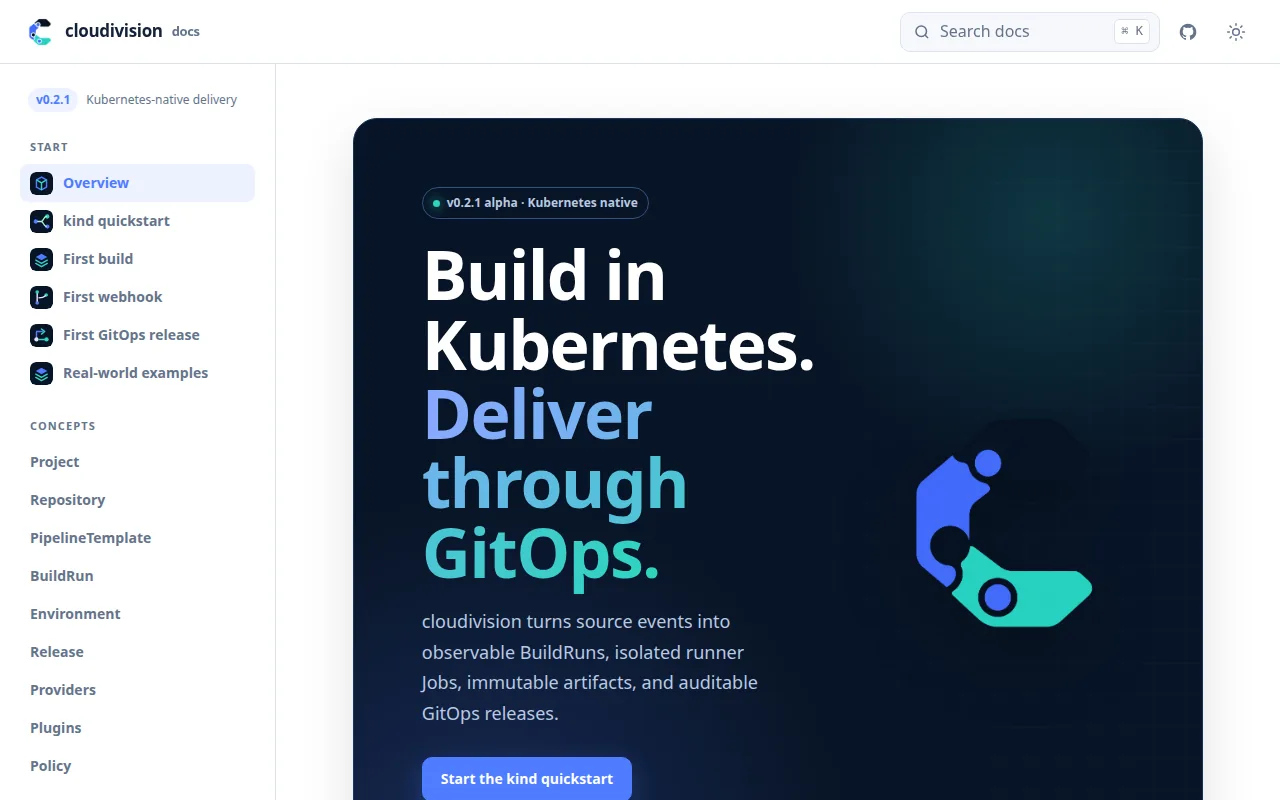Toggle the light/dark theme sun icon
Viewport: 1280px width, 800px height.
click(1236, 32)
